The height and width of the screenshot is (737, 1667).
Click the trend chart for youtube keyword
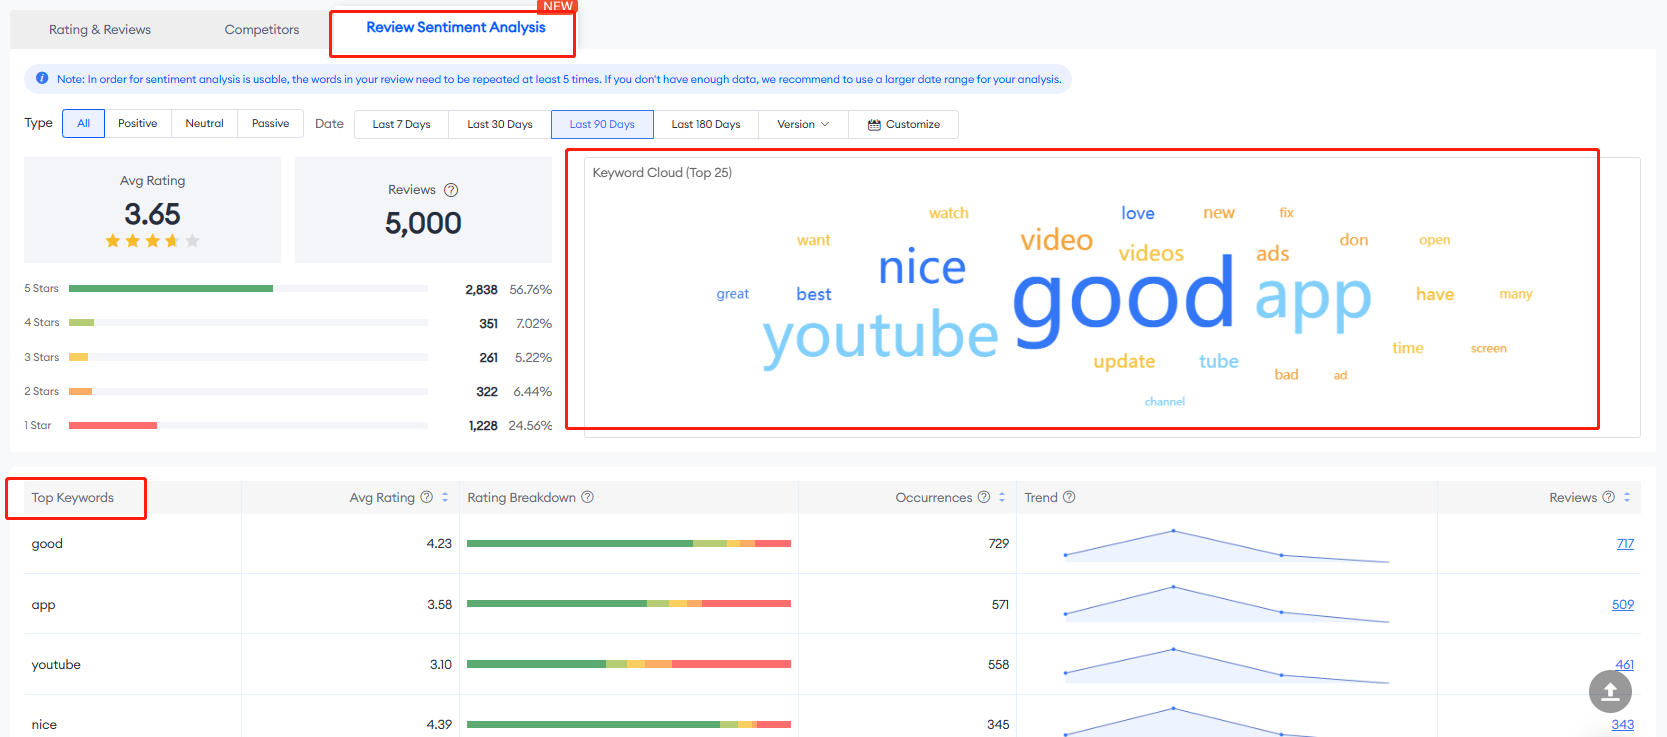(x=1227, y=665)
